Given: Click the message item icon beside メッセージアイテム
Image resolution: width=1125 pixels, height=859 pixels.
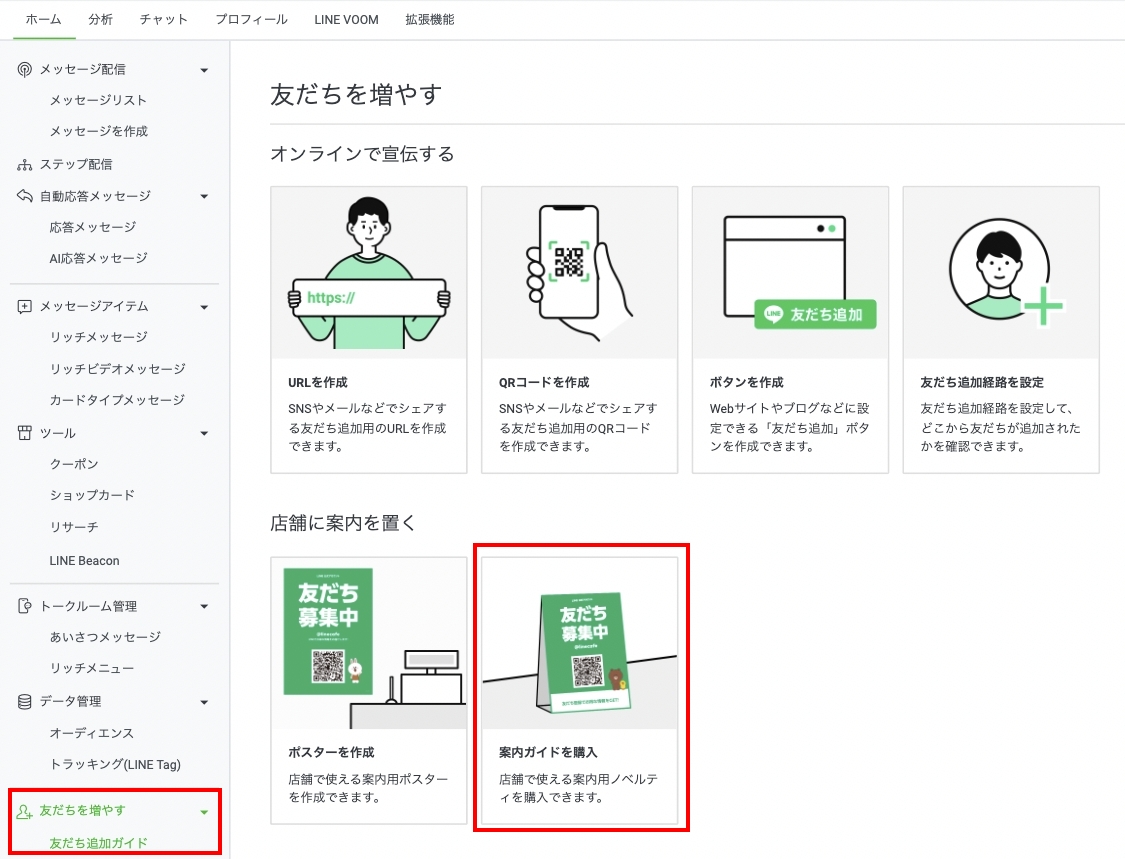Looking at the screenshot, I should click(x=25, y=306).
